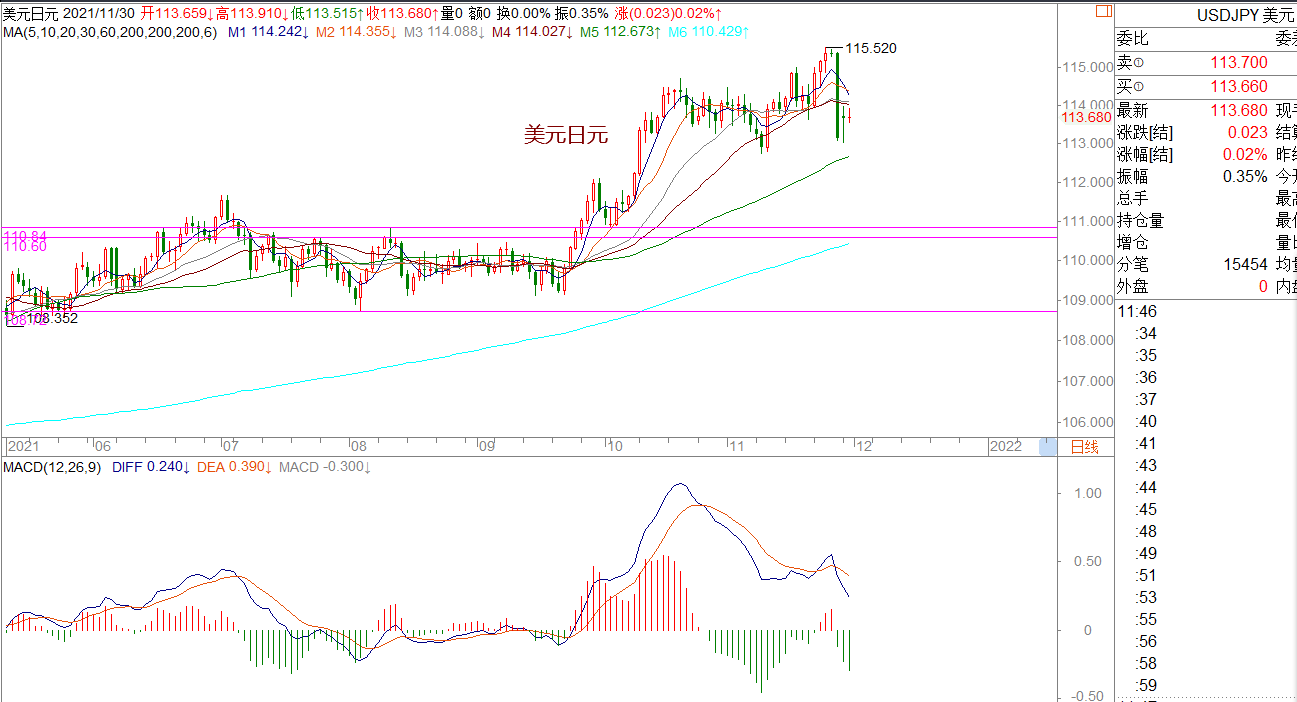
Task: Click the 外盘 row label
Action: tap(1133, 286)
